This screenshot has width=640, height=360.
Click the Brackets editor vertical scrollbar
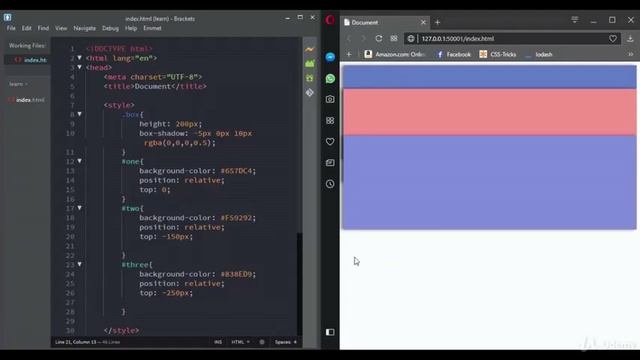[299, 284]
